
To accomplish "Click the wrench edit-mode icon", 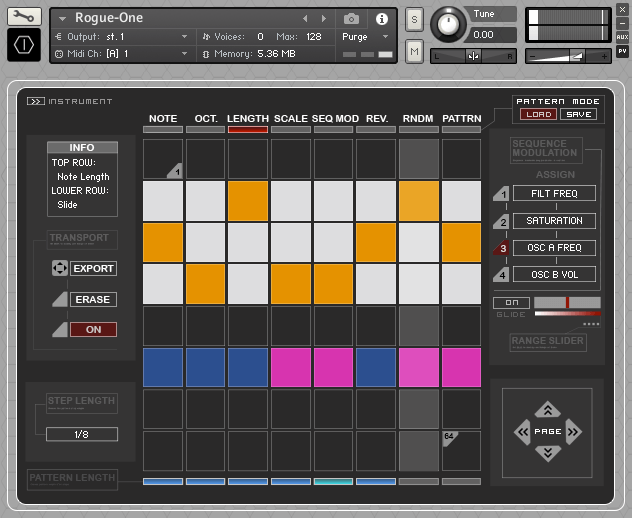I will pos(24,17).
